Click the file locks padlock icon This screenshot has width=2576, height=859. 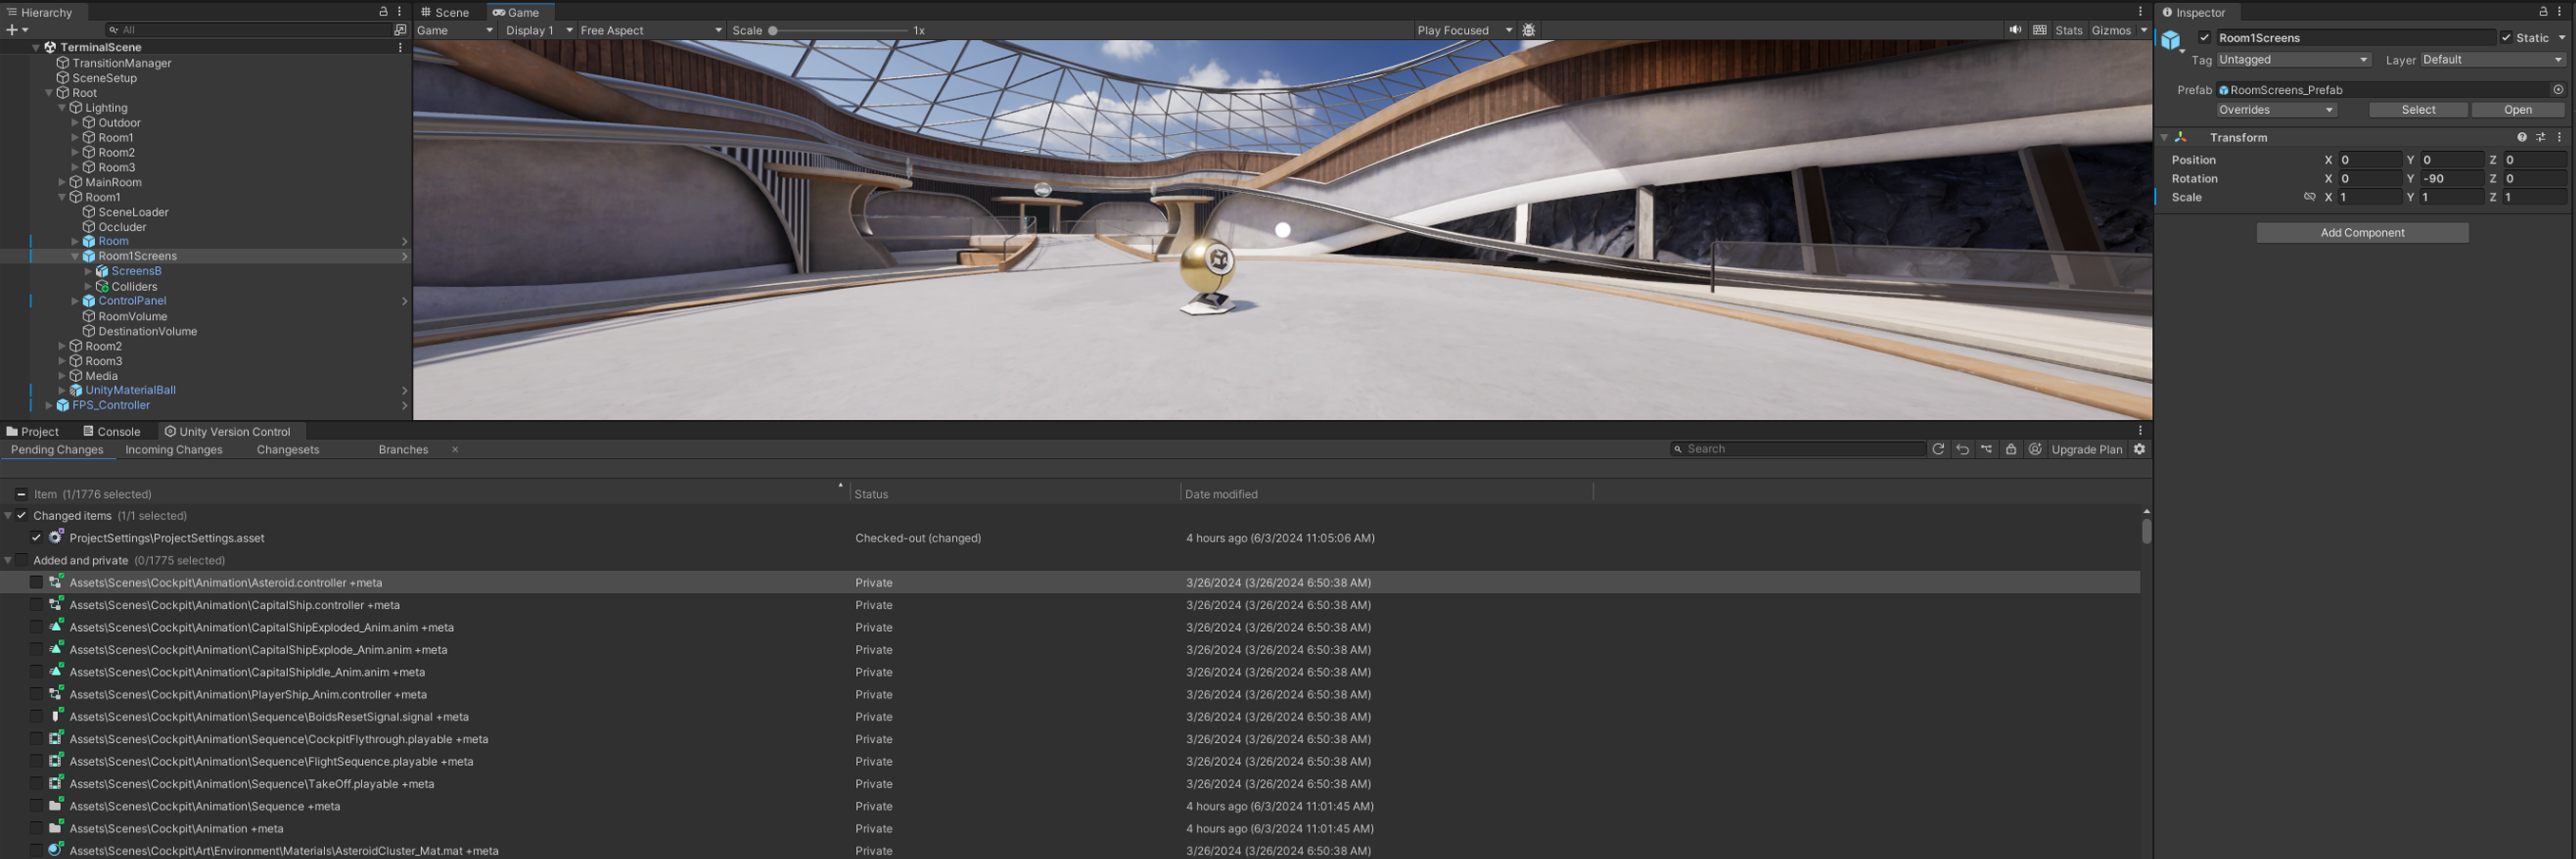pyautogui.click(x=2011, y=449)
